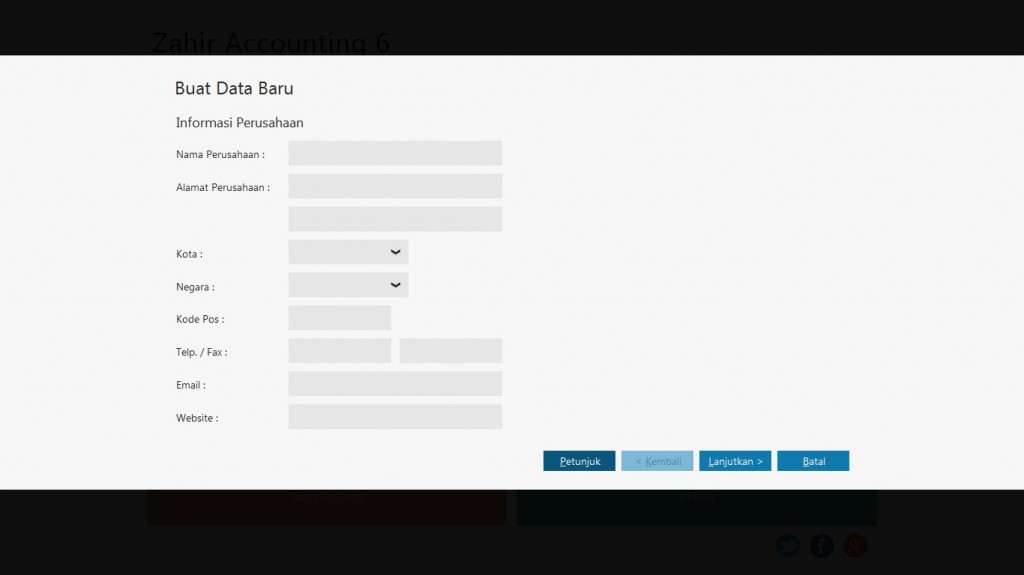Click the fax number field

450,351
